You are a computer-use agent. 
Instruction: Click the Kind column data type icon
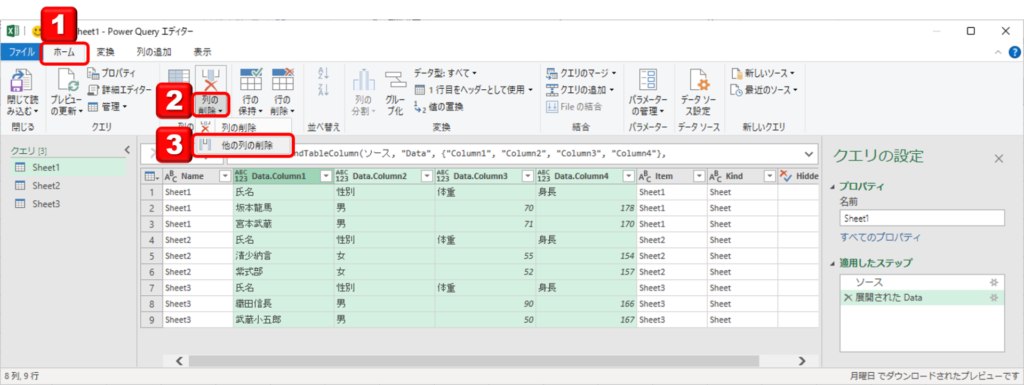[x=715, y=176]
